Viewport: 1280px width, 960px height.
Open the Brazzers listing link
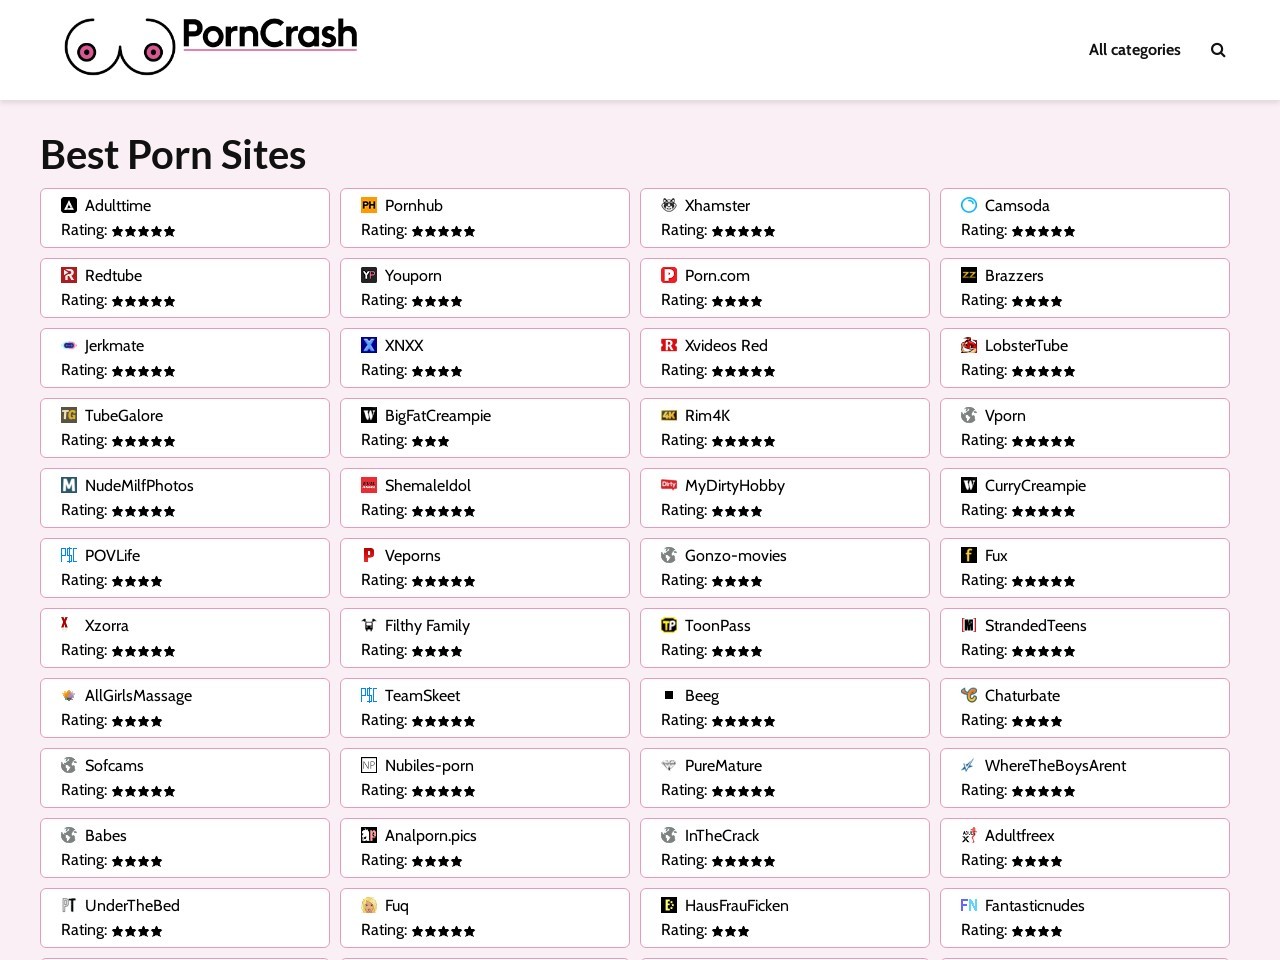[x=1014, y=276]
